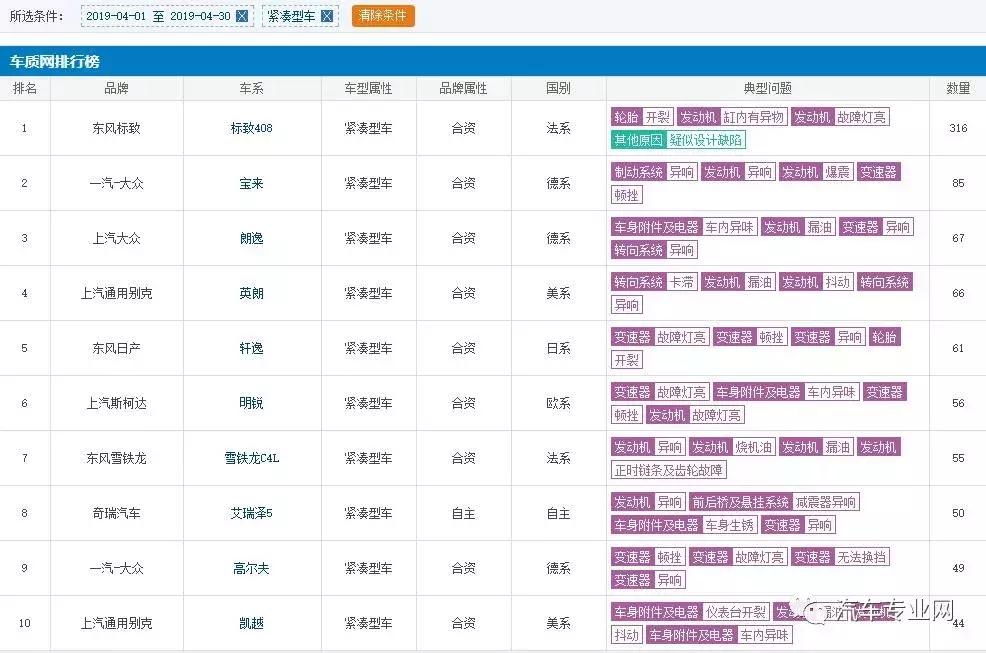Open the 艾瑞泽5 car series link
The height and width of the screenshot is (653, 986).
[x=252, y=513]
